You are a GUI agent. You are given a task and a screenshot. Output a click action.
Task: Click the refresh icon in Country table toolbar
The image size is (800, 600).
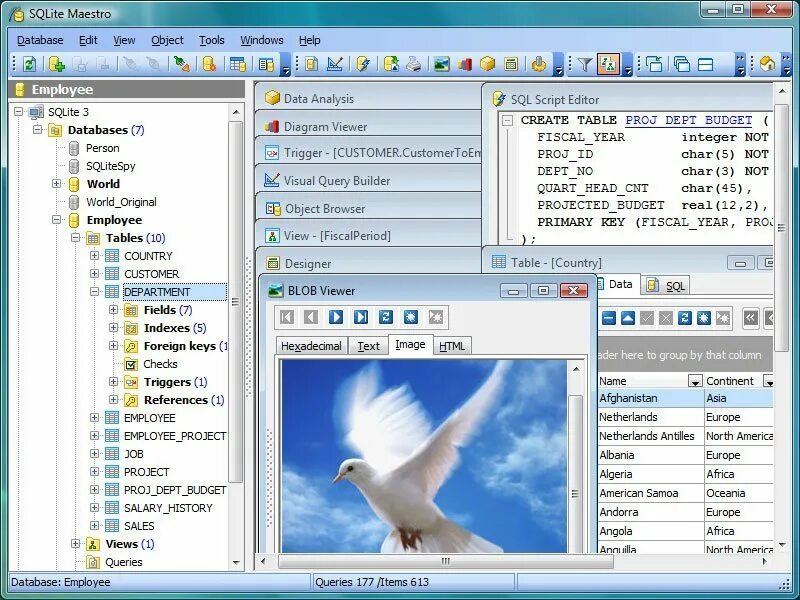685,318
